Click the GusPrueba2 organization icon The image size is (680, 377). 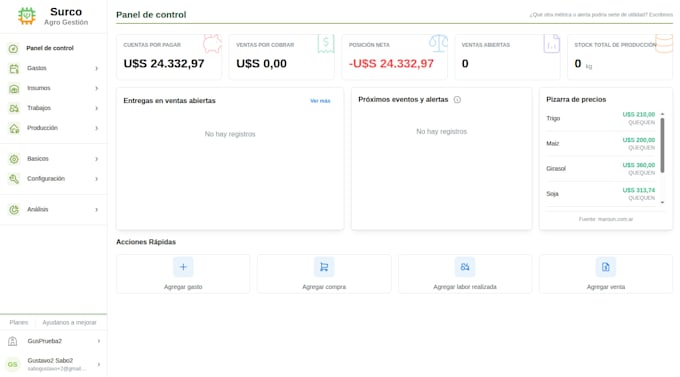pyautogui.click(x=13, y=341)
